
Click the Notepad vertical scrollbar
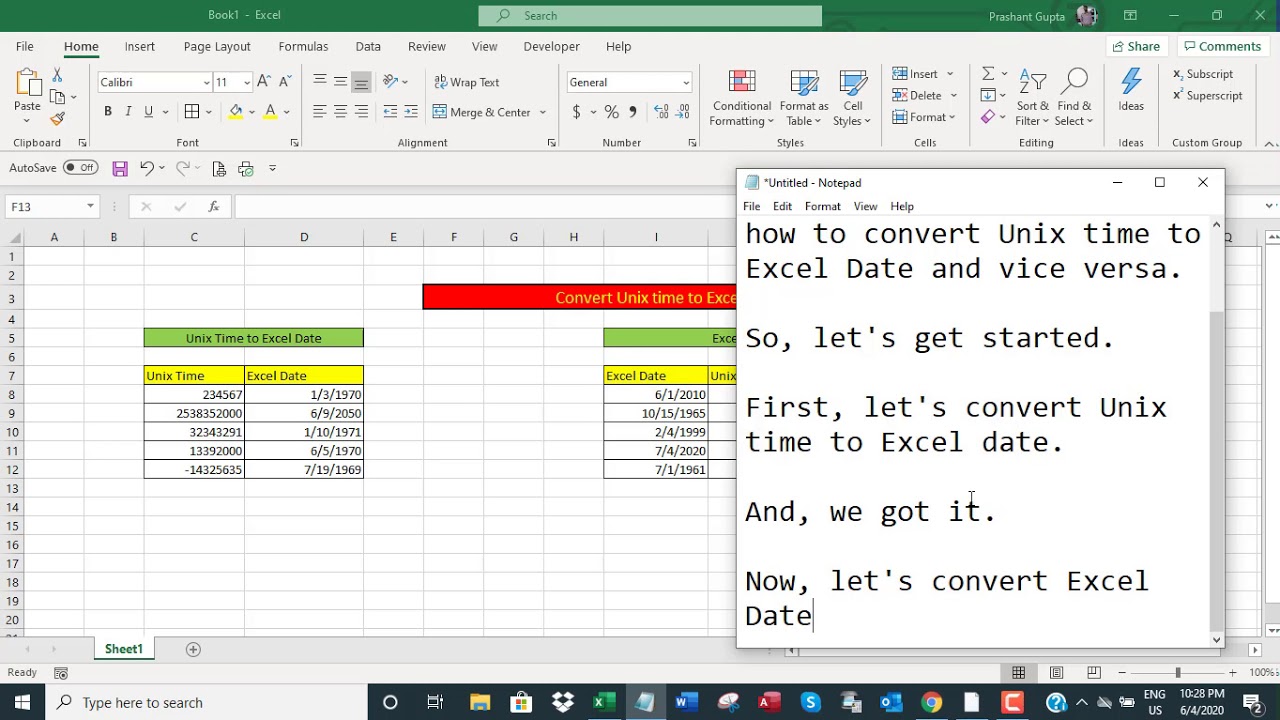click(x=1216, y=432)
